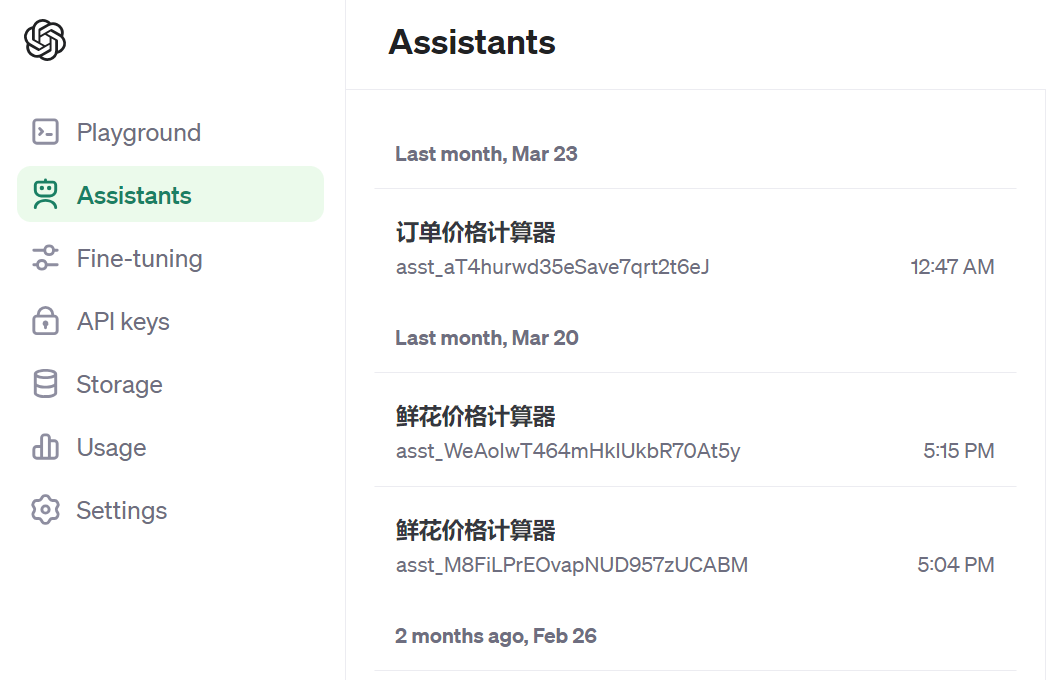Click the Assistants robot icon
This screenshot has width=1046, height=680.
pos(45,194)
